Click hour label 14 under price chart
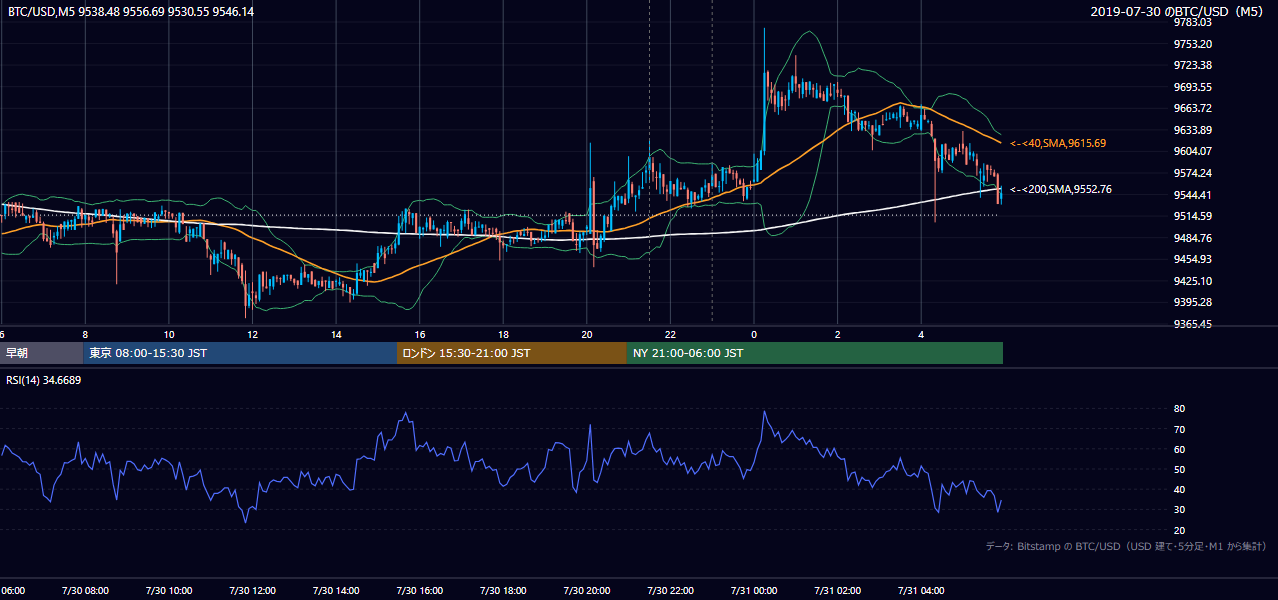The width and height of the screenshot is (1278, 600). [x=336, y=334]
